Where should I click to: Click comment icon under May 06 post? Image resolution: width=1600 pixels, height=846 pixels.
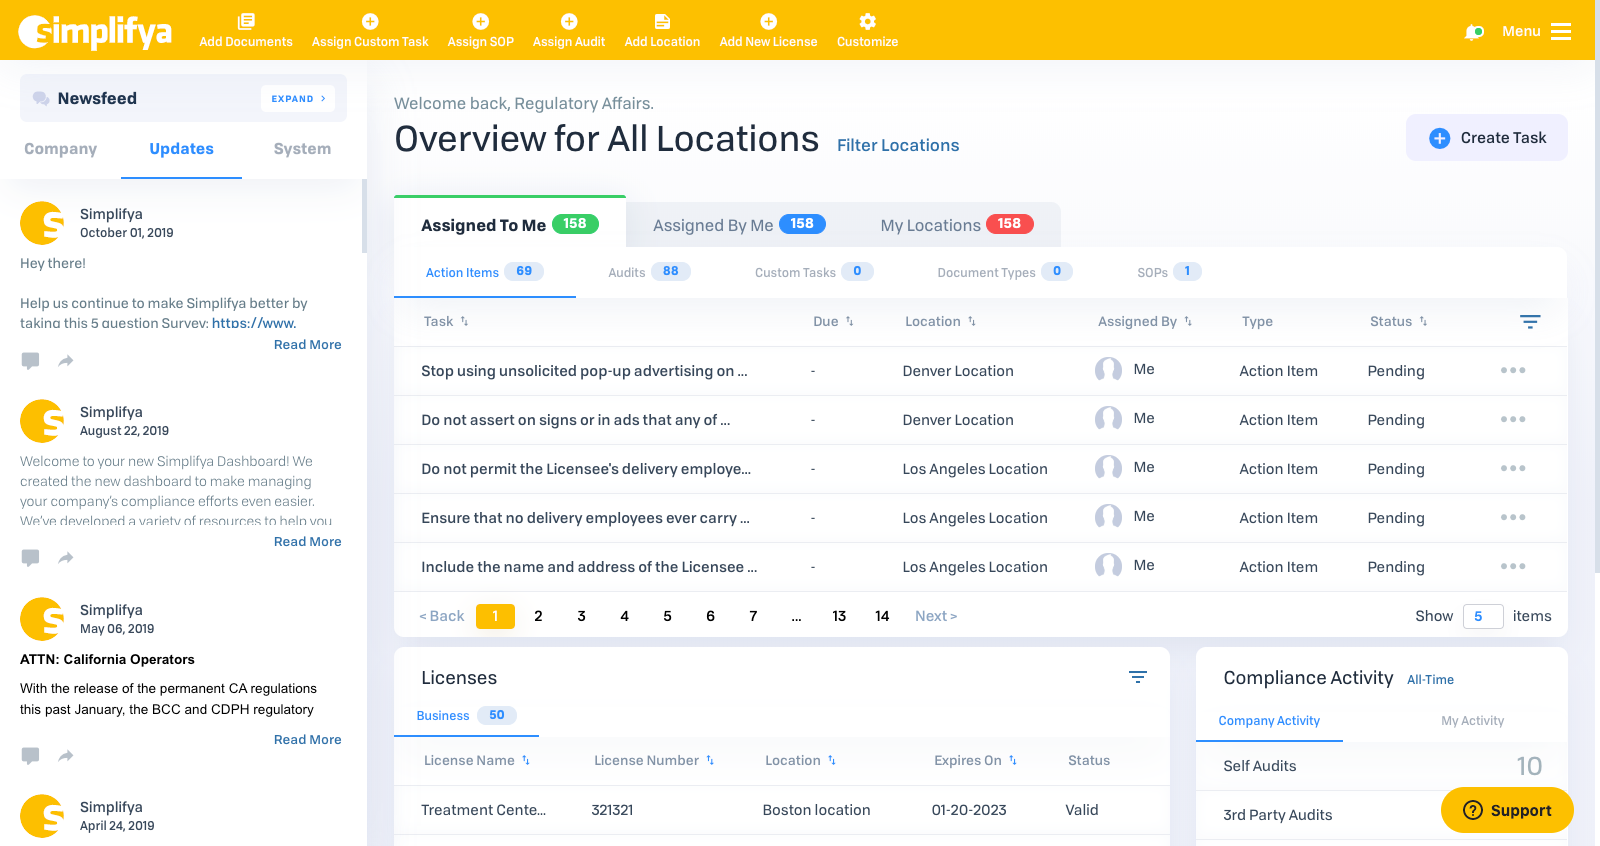pos(31,756)
